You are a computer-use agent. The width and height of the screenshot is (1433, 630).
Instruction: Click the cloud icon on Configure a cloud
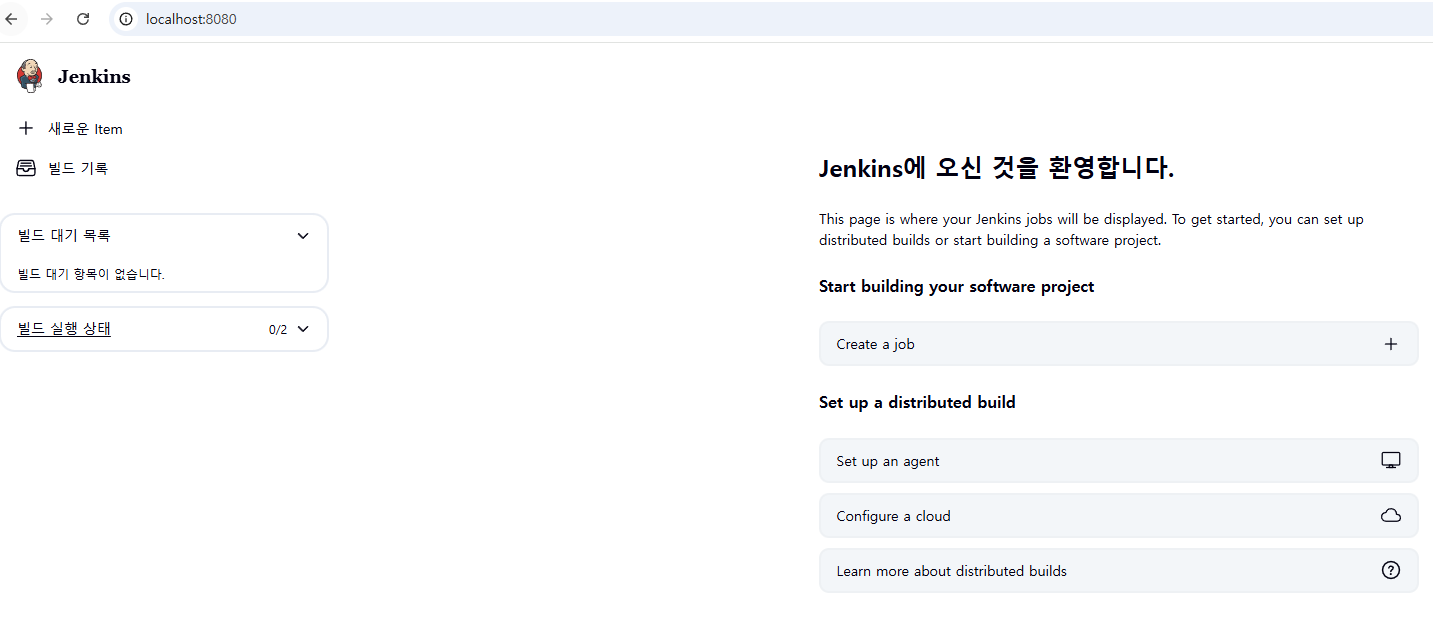pyautogui.click(x=1390, y=516)
